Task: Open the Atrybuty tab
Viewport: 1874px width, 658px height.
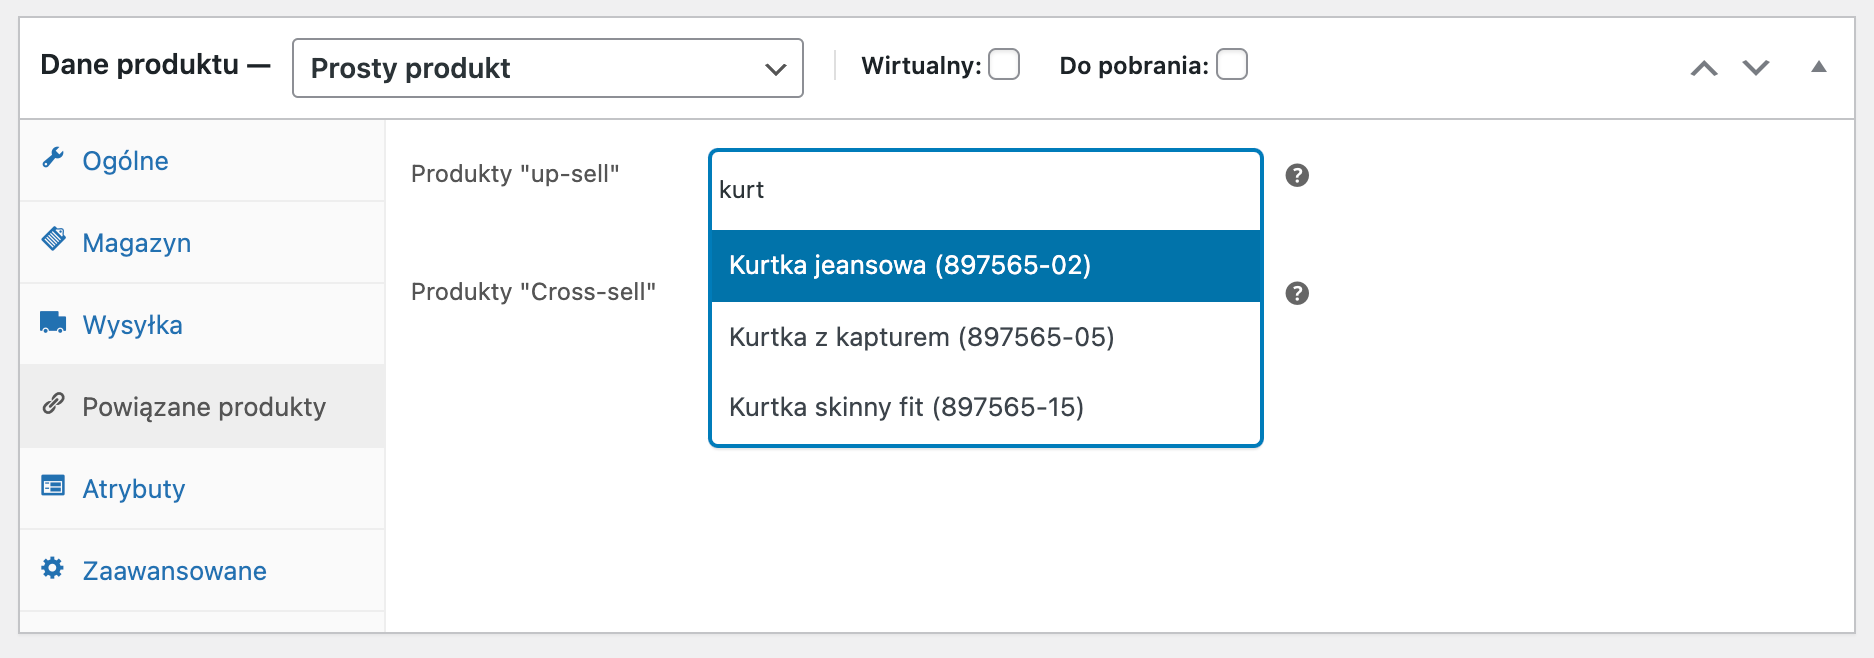Action: [x=202, y=488]
